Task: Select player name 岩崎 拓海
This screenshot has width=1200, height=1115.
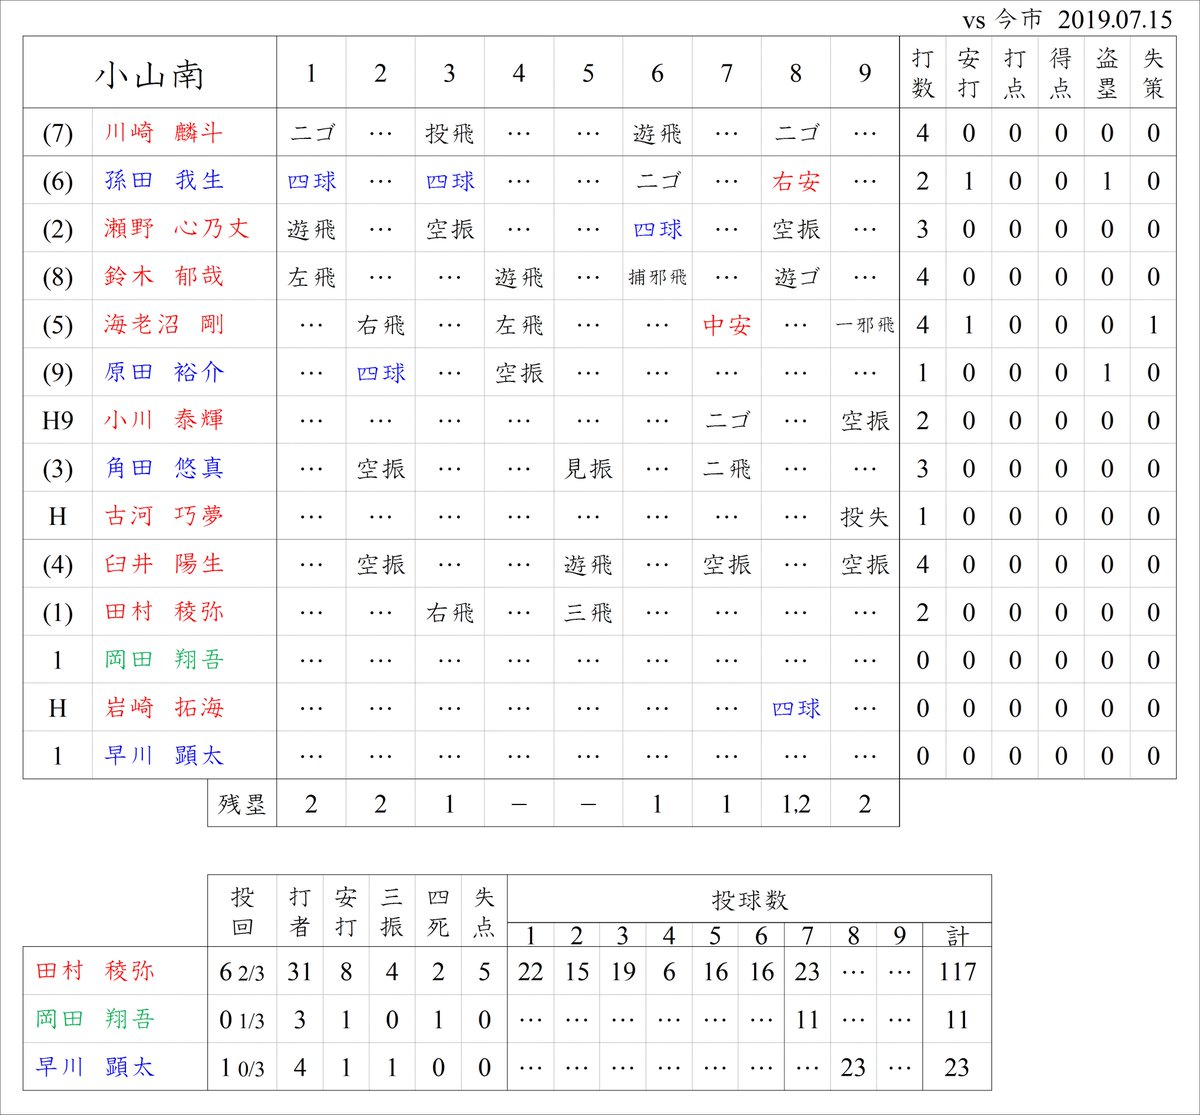Action: pos(164,708)
